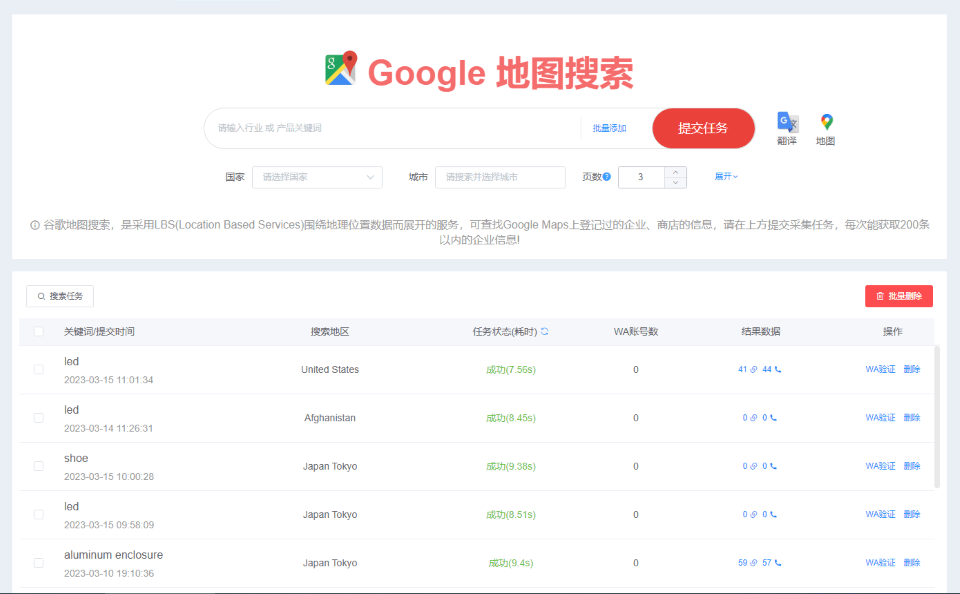960x594 pixels.
Task: Click the 批量添加 batch add link
Action: [609, 128]
